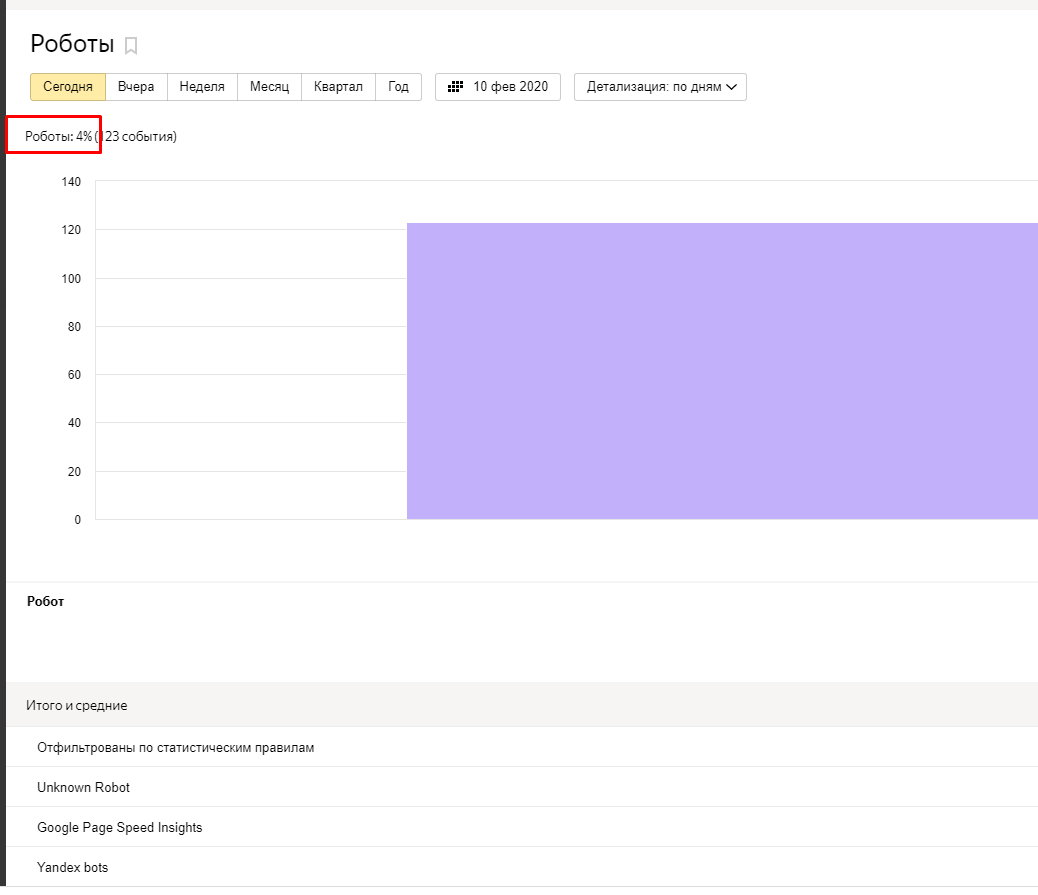The image size is (1038, 895).
Task: Click the 120 y-axis label
Action: [x=71, y=230]
